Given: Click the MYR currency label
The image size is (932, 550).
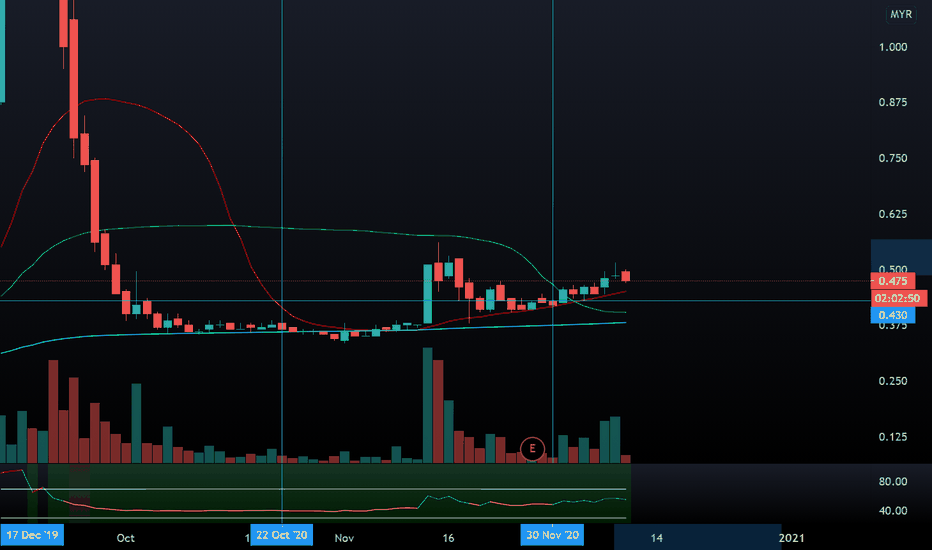Looking at the screenshot, I should 900,14.
